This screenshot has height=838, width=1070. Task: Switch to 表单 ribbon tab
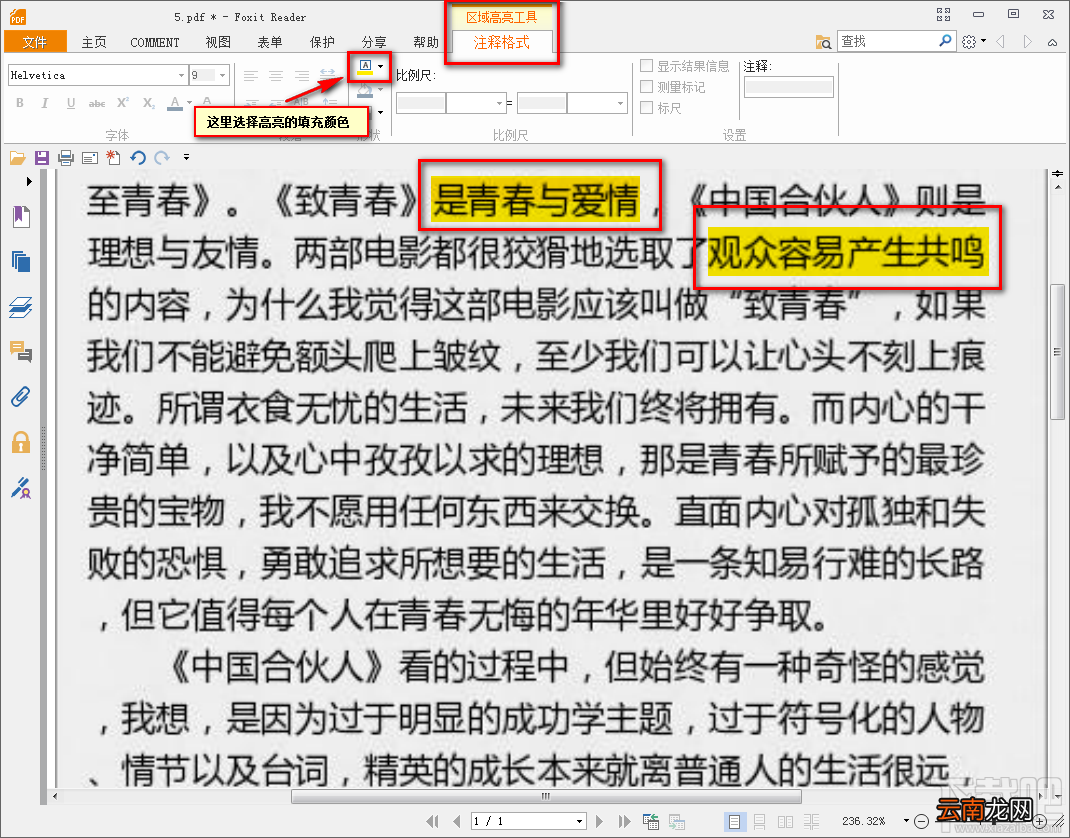coord(270,42)
